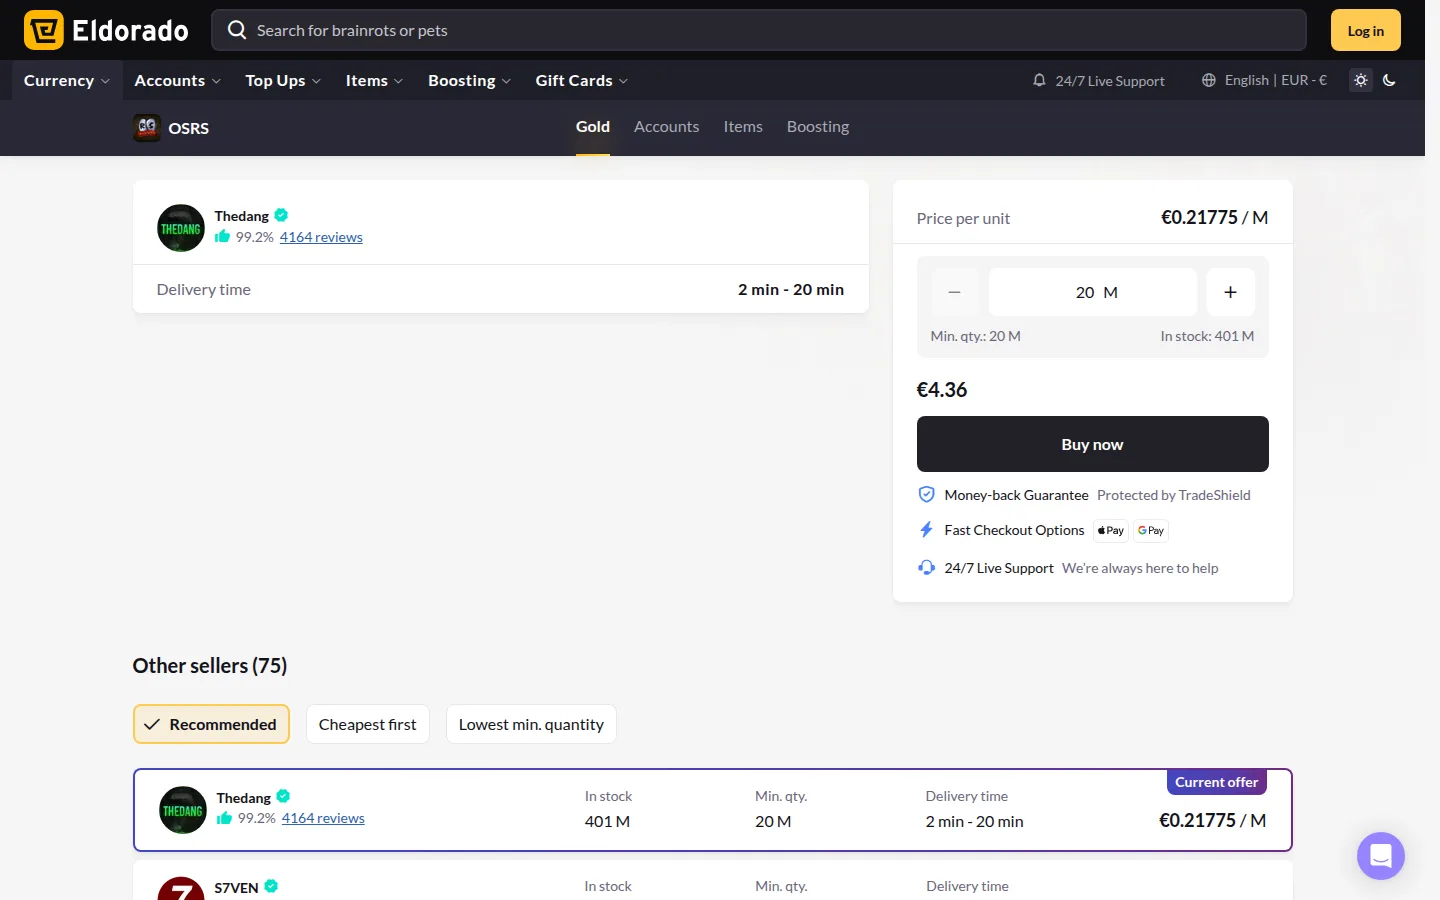This screenshot has width=1440, height=900.
Task: Sort sellers by Cheapest first
Action: coord(368,724)
